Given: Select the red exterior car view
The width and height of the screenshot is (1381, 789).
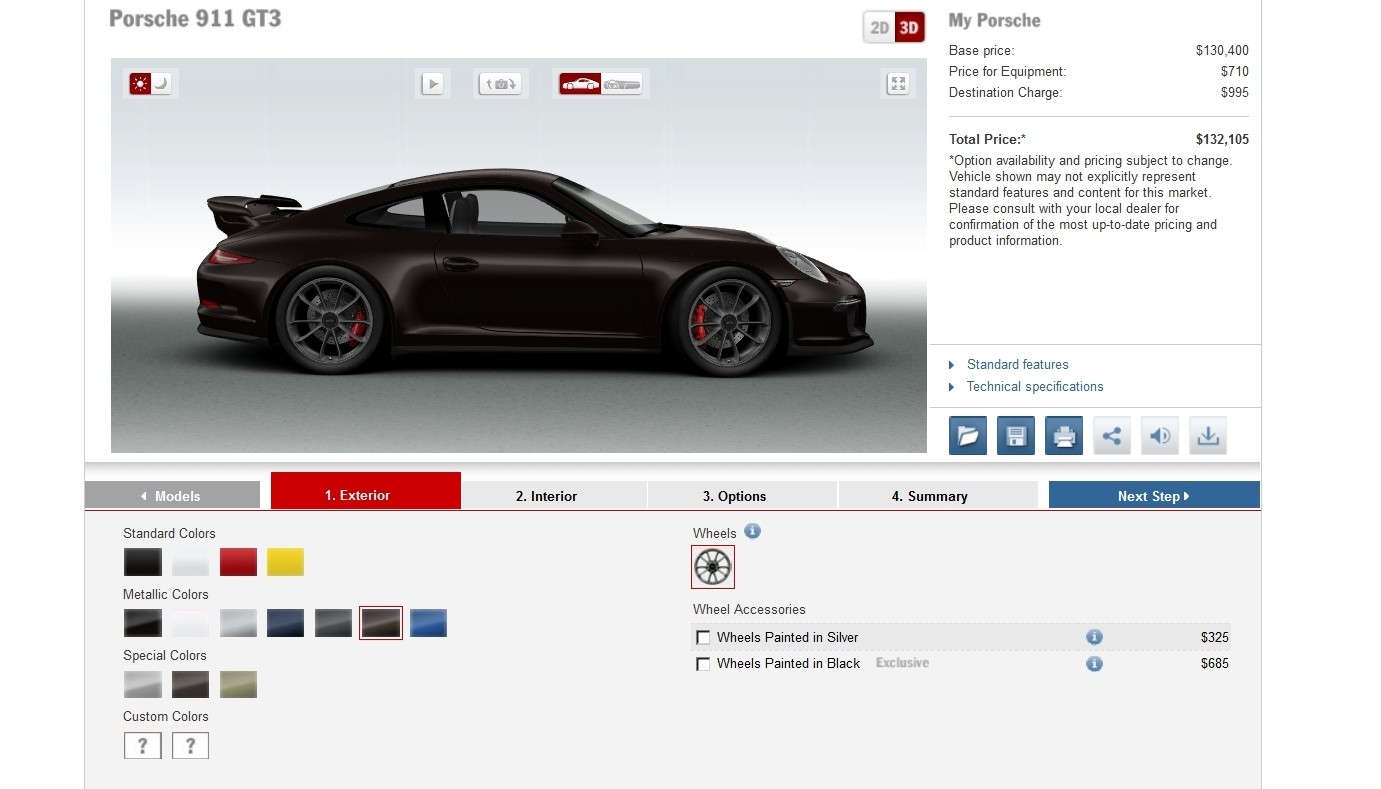Looking at the screenshot, I should (x=580, y=84).
